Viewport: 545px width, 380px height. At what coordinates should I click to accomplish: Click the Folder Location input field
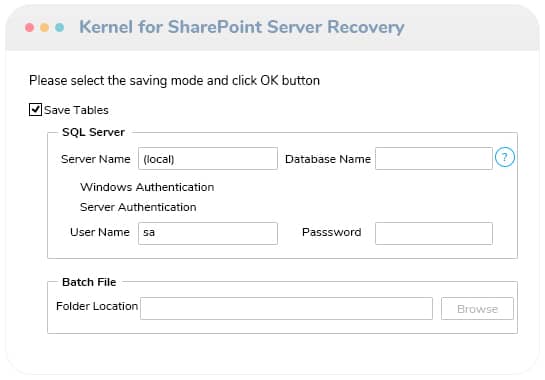[286, 308]
